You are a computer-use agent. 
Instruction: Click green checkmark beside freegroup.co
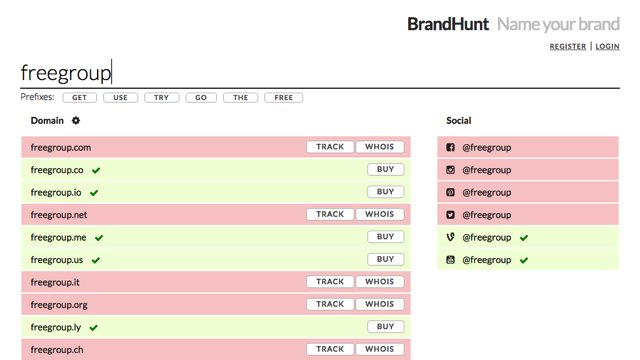96,170
